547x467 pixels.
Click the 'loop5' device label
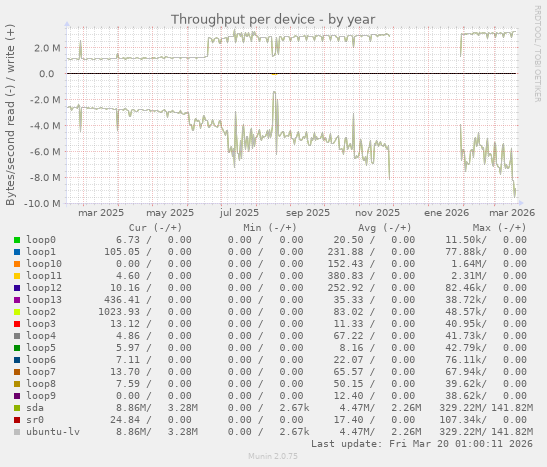[41, 348]
